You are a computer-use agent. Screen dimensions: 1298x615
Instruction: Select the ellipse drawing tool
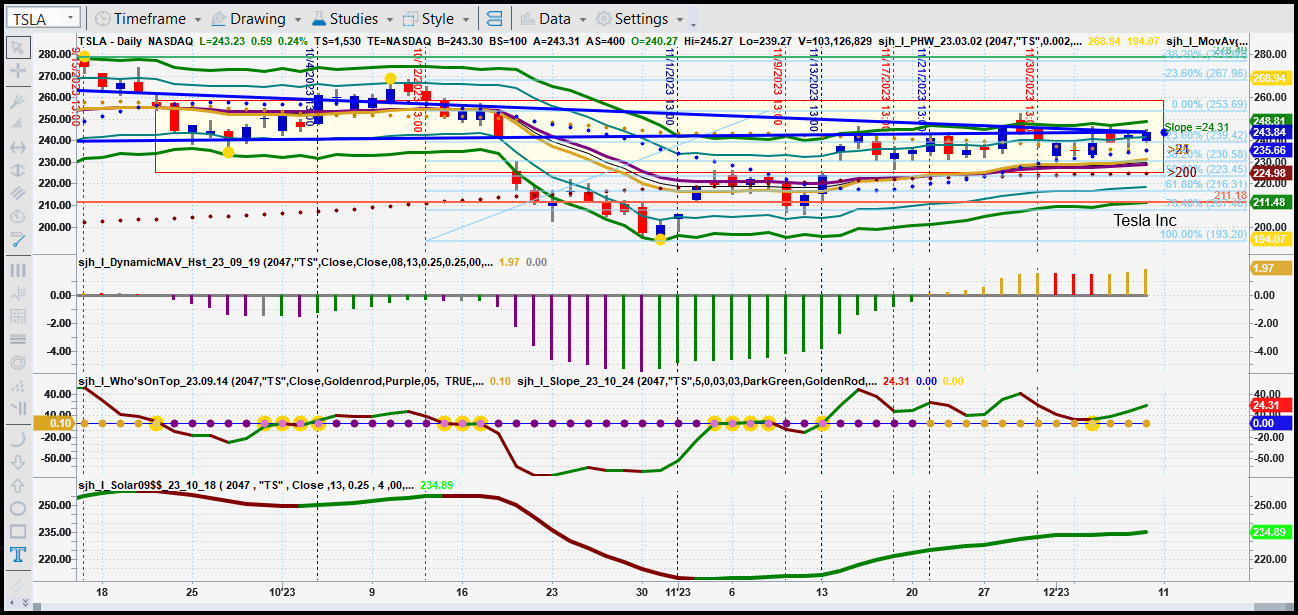click(x=17, y=508)
